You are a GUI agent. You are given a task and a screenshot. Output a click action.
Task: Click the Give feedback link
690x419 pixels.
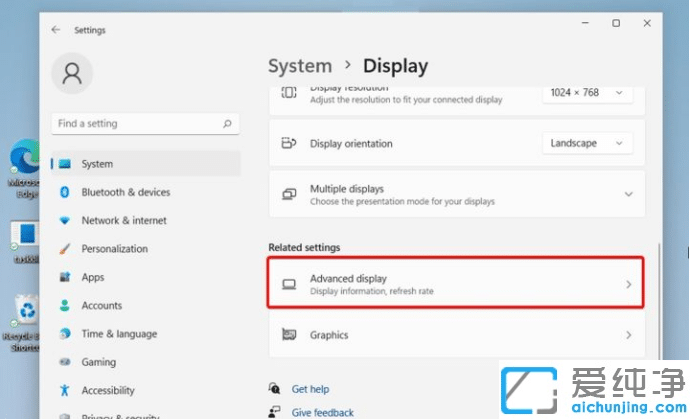tap(322, 412)
